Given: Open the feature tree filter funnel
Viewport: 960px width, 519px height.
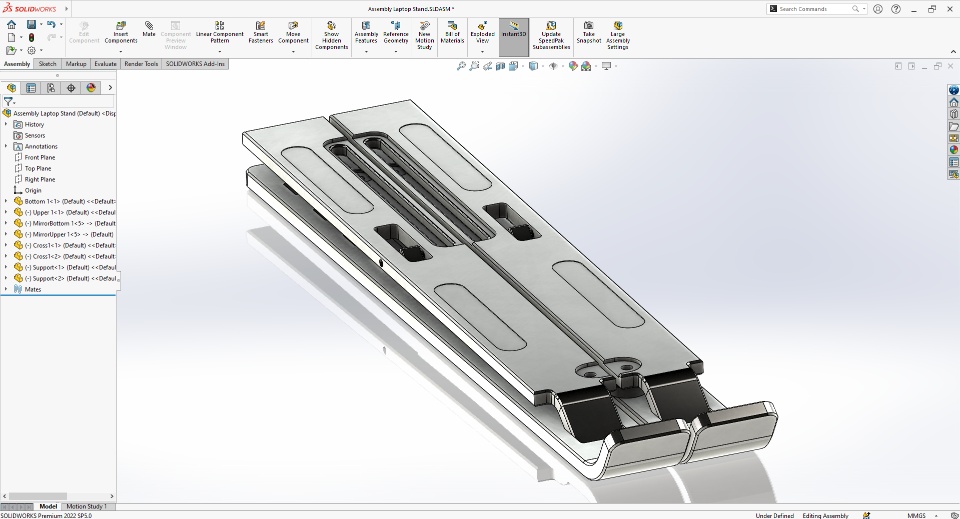Looking at the screenshot, I should coord(8,102).
